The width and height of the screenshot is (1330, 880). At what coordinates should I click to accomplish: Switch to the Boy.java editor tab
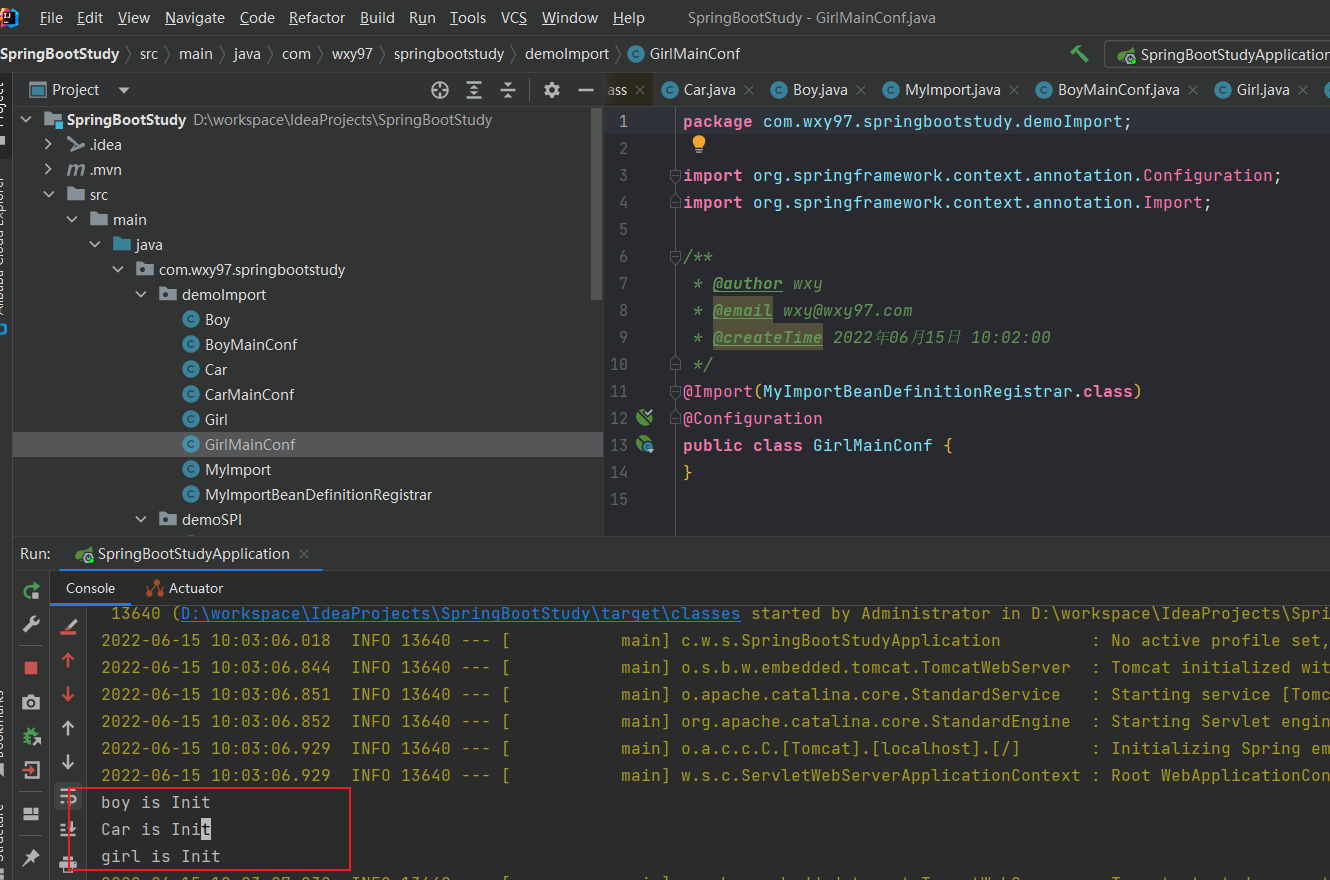coord(819,90)
